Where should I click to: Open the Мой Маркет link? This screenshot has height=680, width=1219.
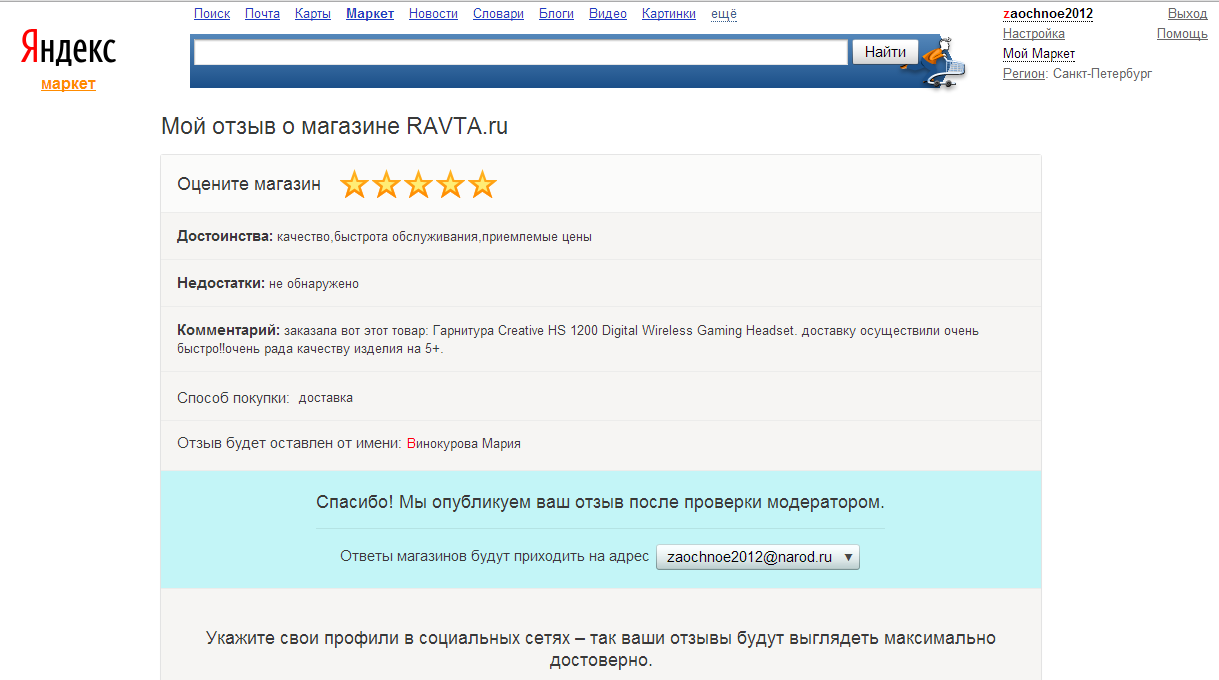click(1039, 54)
